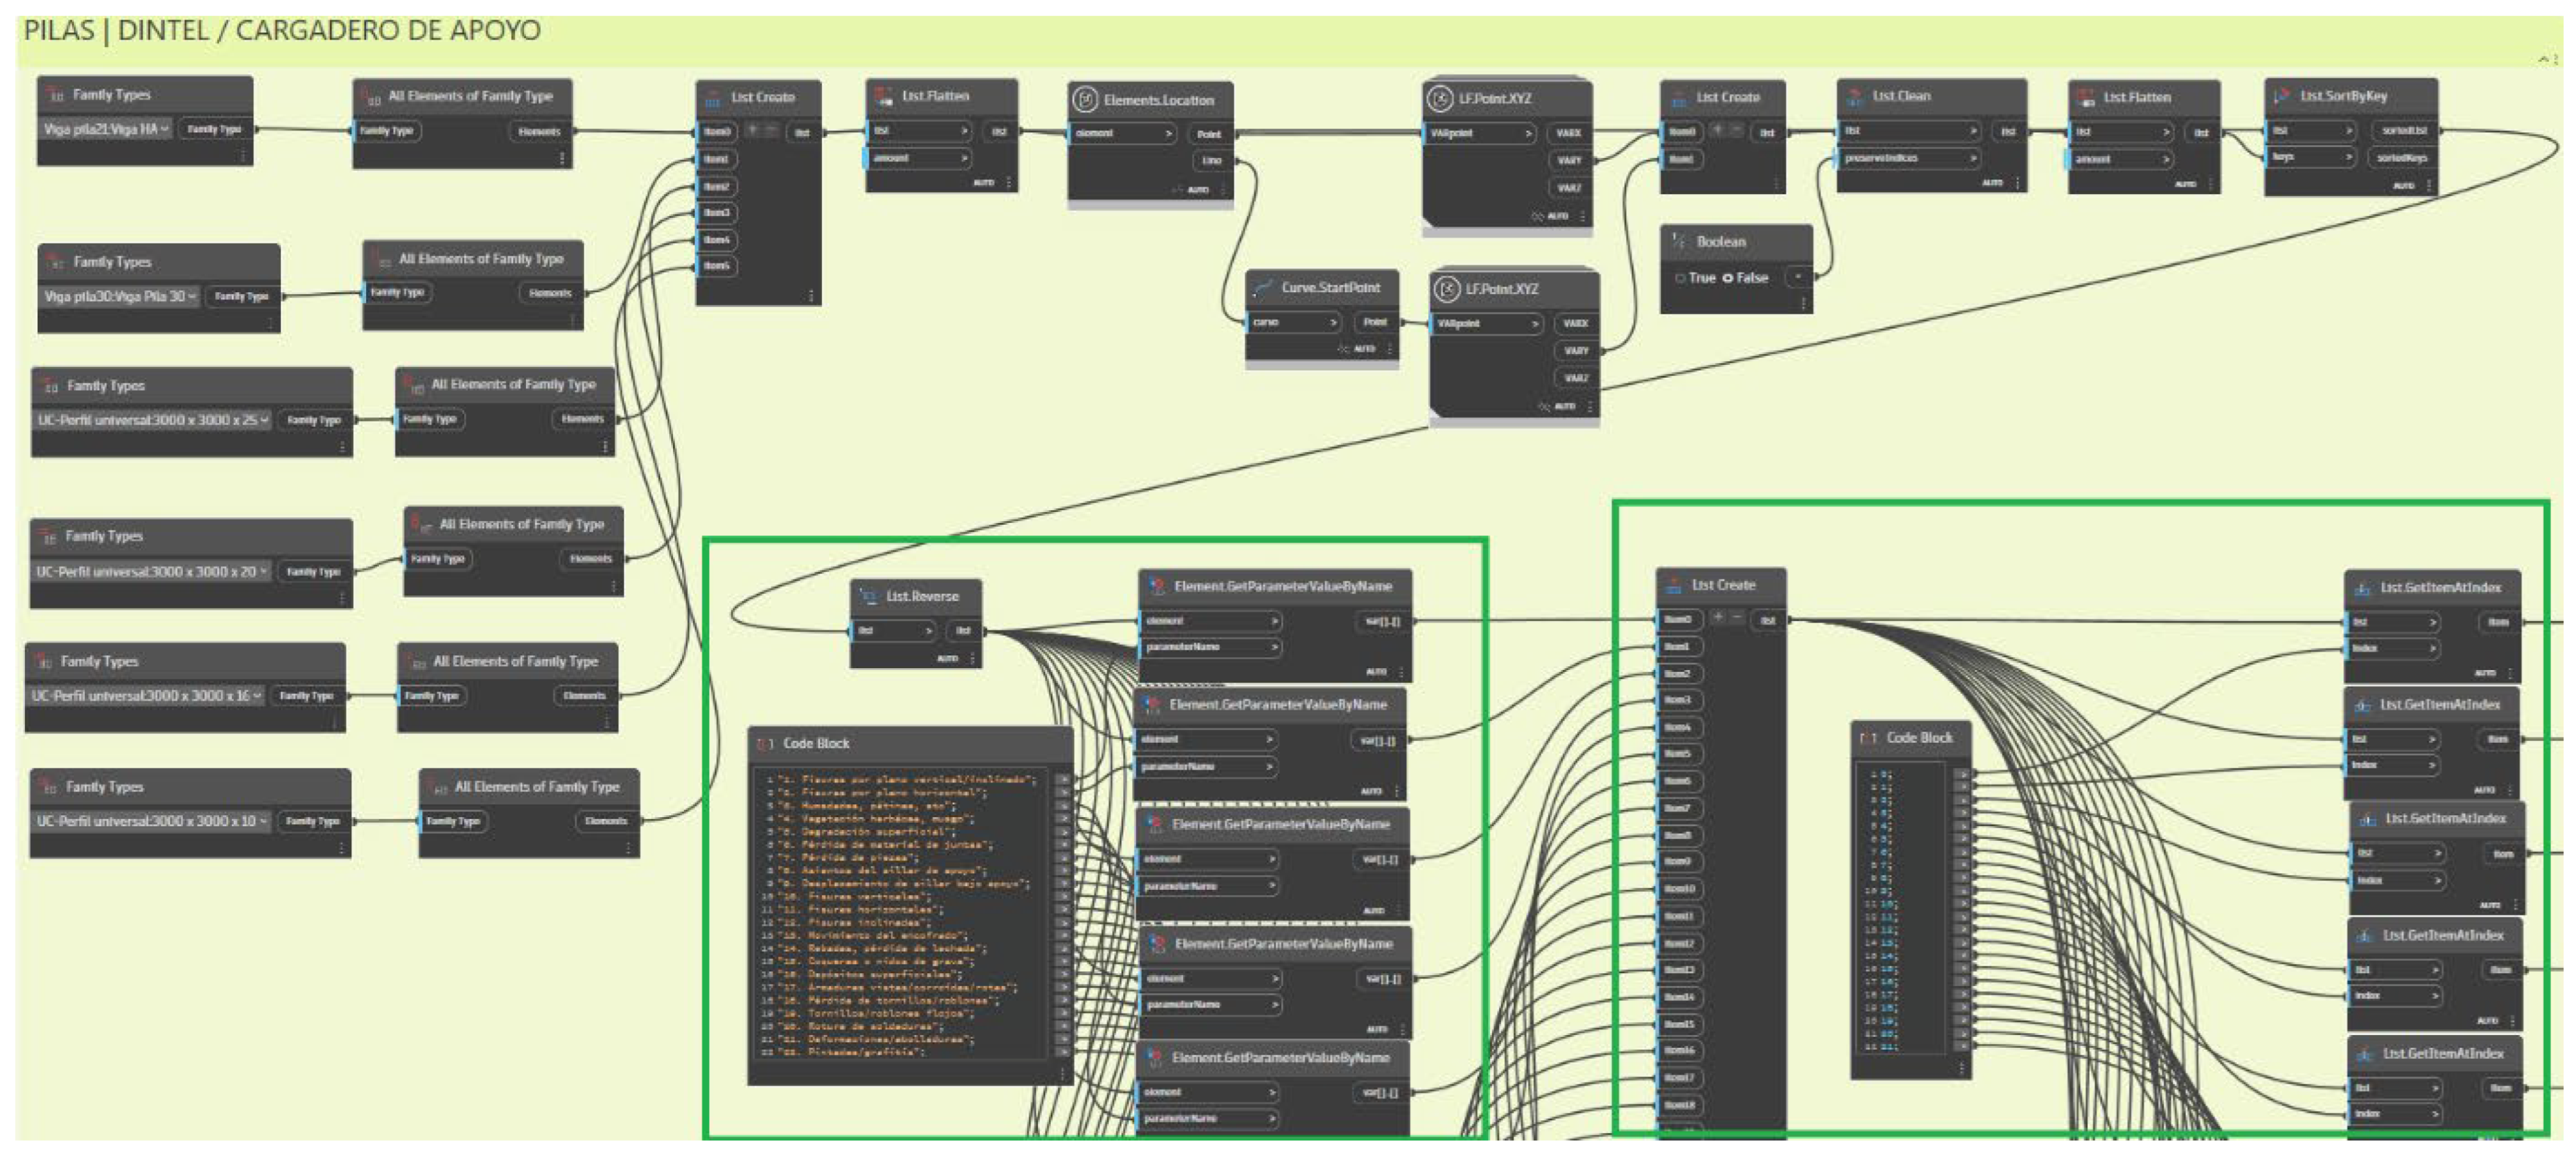Select True in the Boolean node
The image size is (2576, 1157).
coord(1681,278)
